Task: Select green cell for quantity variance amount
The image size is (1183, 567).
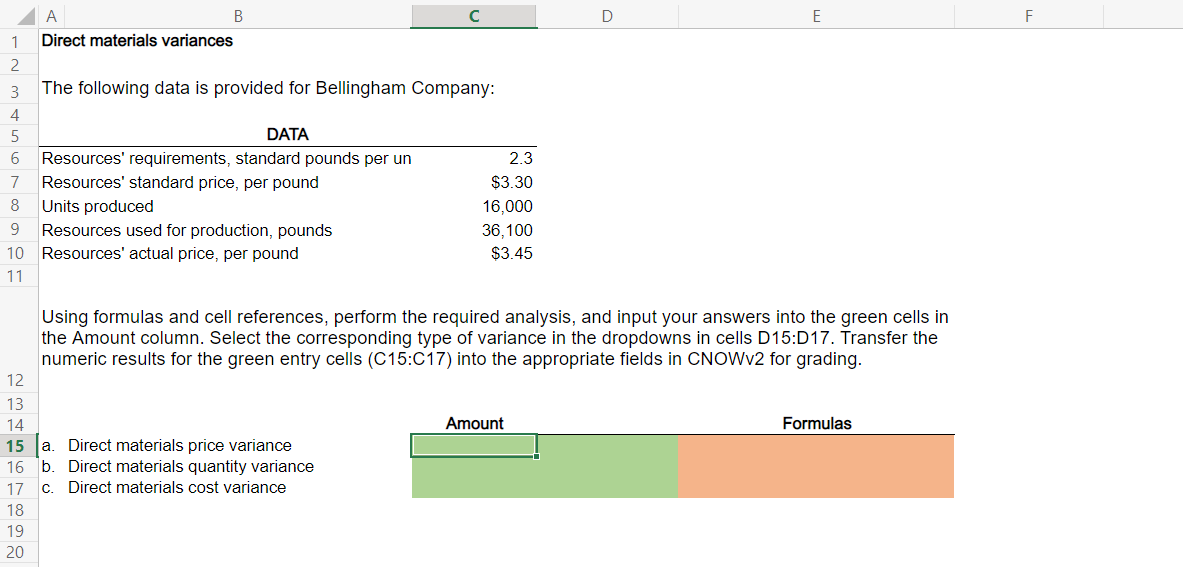Action: click(x=473, y=466)
